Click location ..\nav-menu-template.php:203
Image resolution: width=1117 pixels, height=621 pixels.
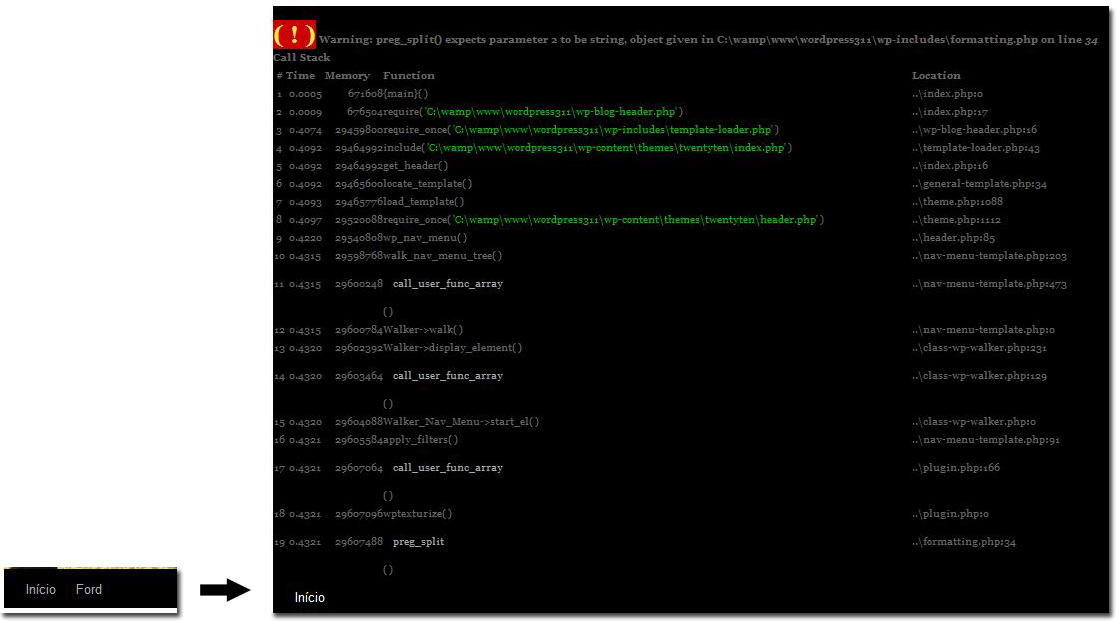(989, 256)
